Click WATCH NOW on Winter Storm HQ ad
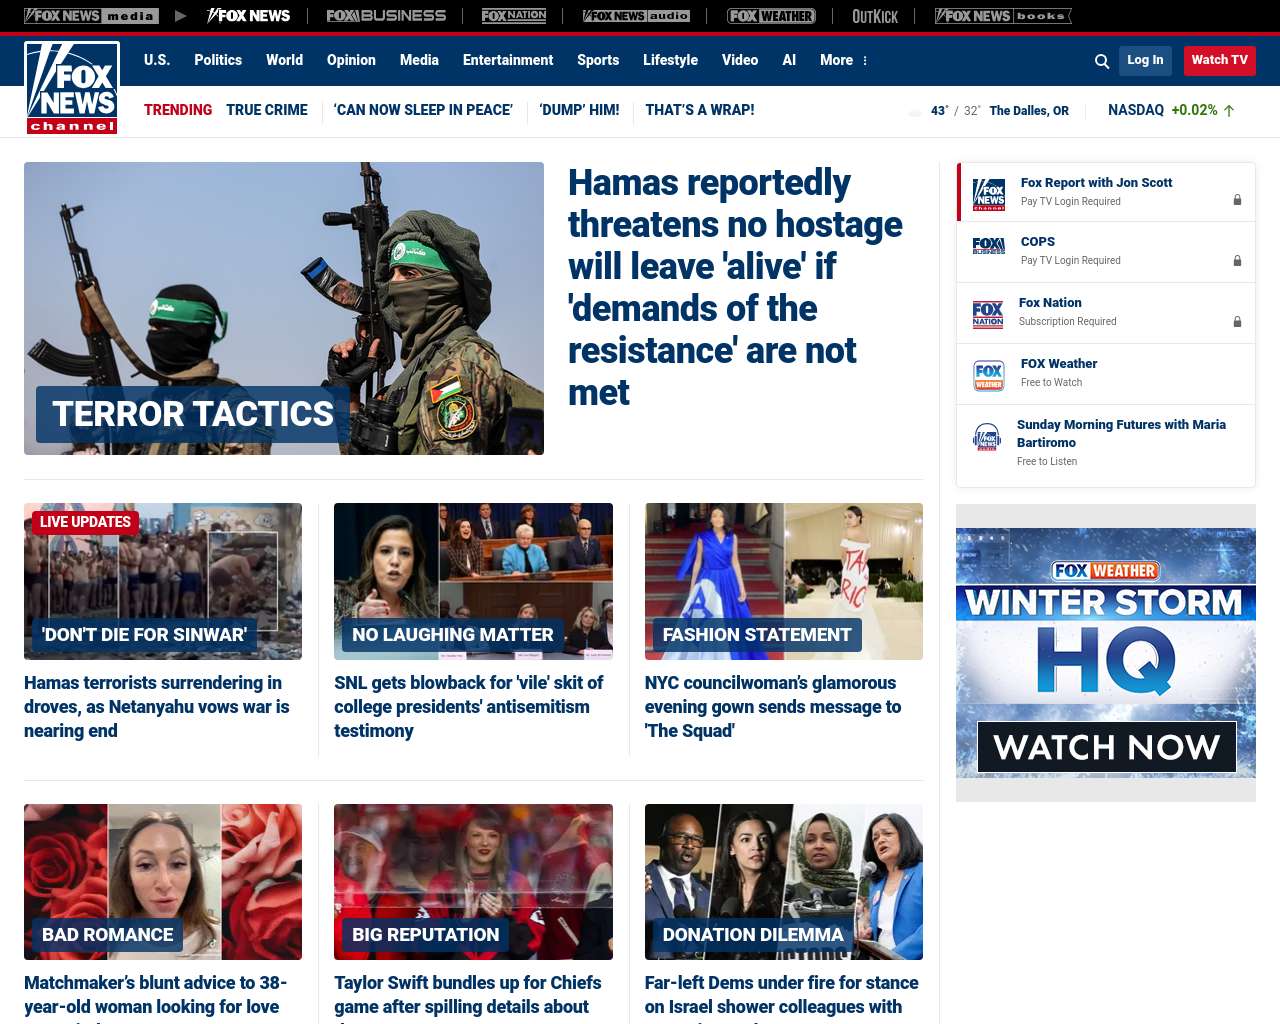Image resolution: width=1280 pixels, height=1024 pixels. (x=1106, y=747)
